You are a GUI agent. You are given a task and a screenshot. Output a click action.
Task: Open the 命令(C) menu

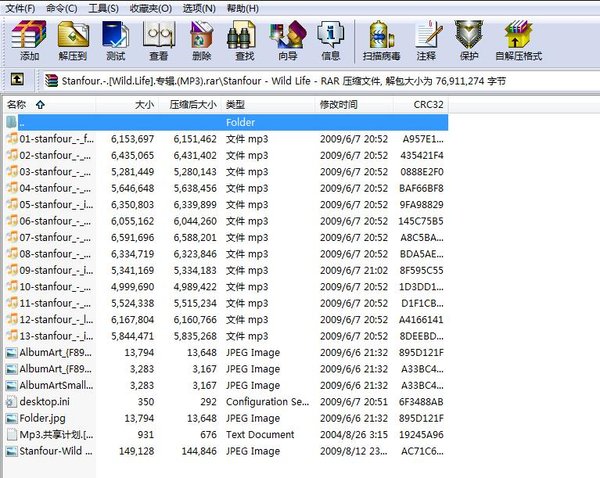tap(62, 8)
